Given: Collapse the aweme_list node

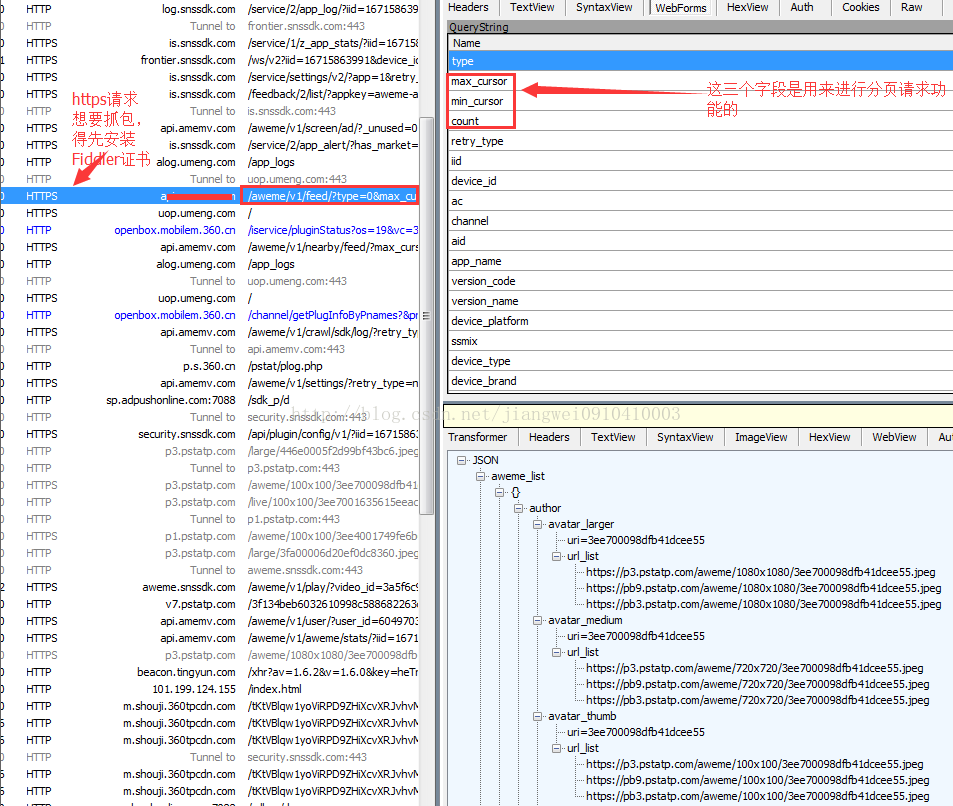Looking at the screenshot, I should coord(480,476).
